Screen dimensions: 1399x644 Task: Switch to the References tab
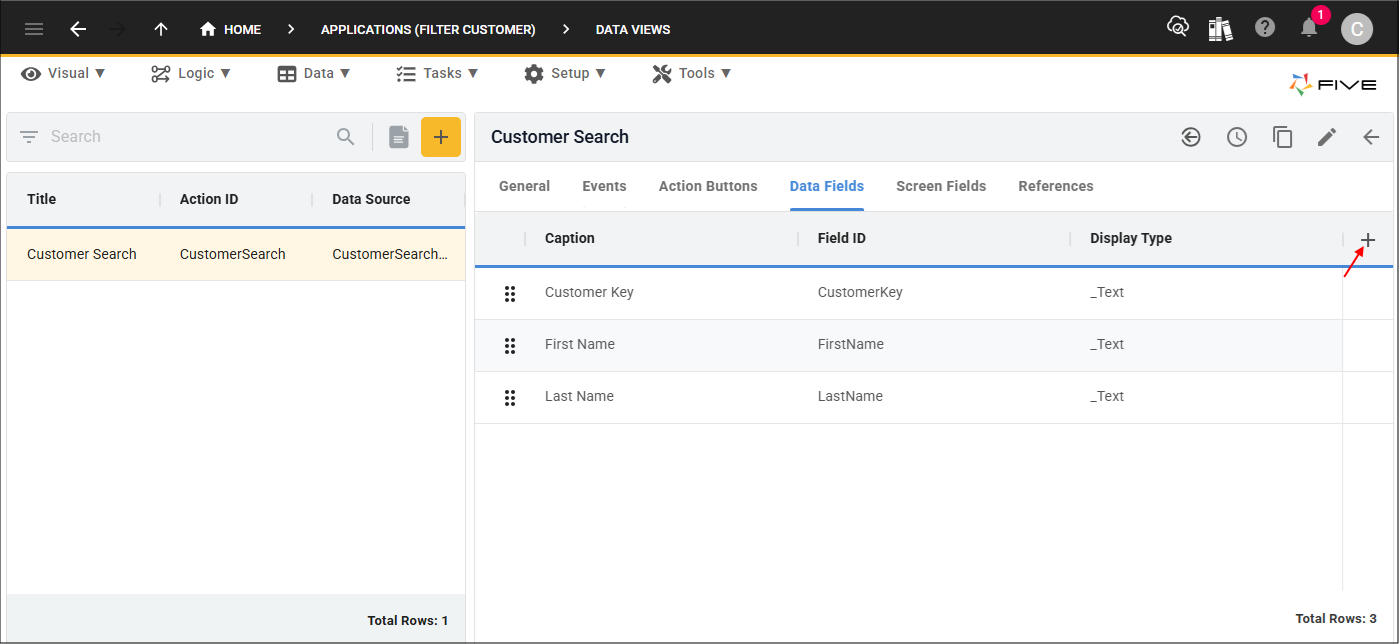[x=1056, y=186]
